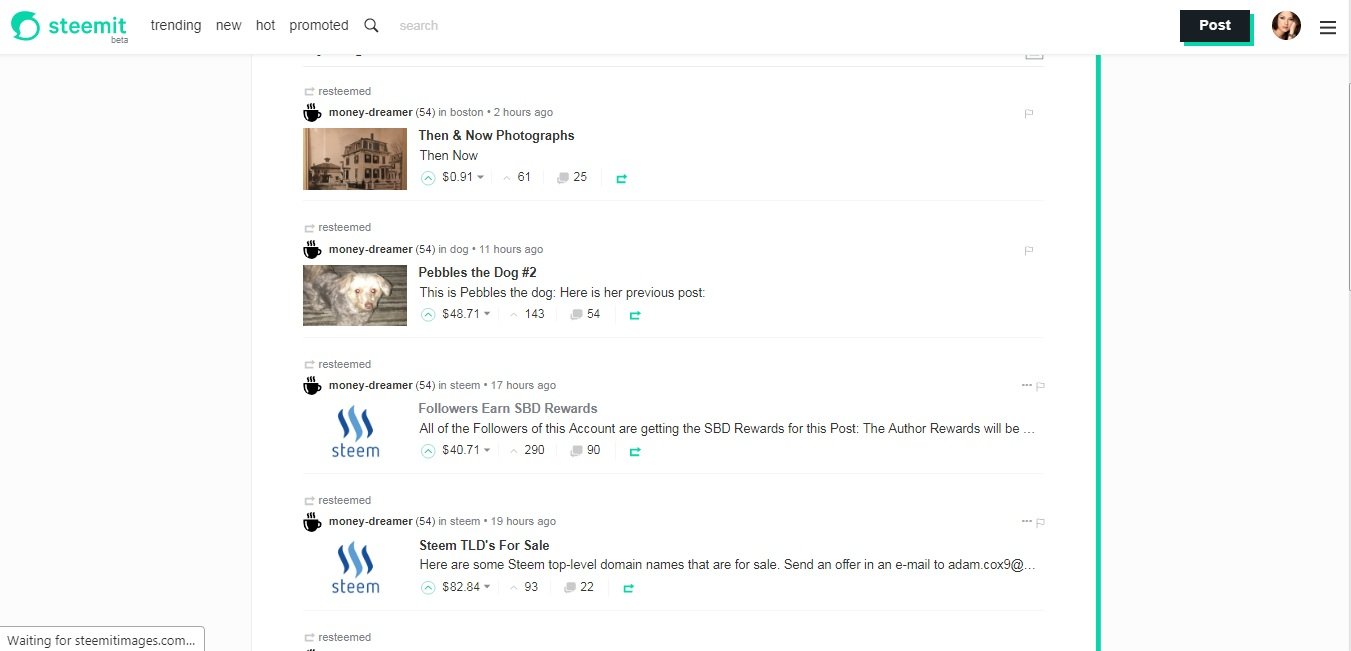The height and width of the screenshot is (651, 1351).
Task: Open the boston tag link
Action: (466, 113)
